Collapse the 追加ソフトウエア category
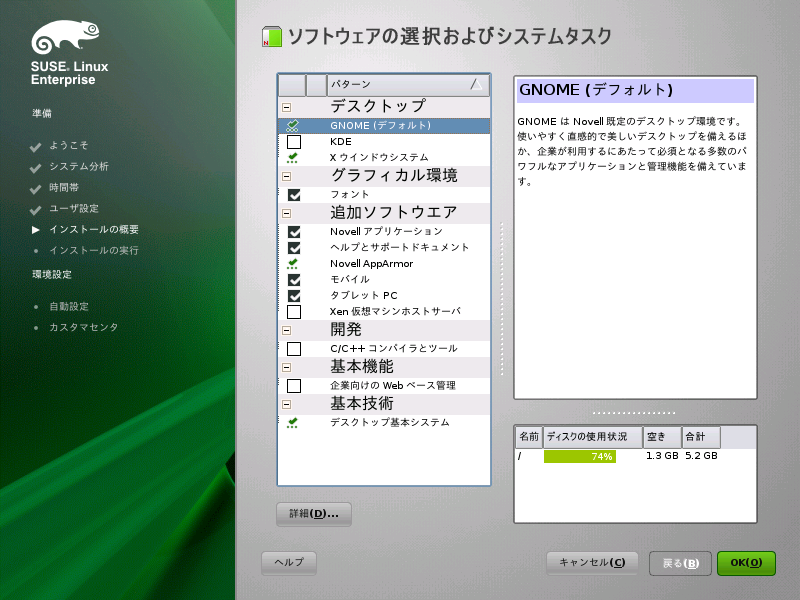Screen dimensions: 800x600 287,213
